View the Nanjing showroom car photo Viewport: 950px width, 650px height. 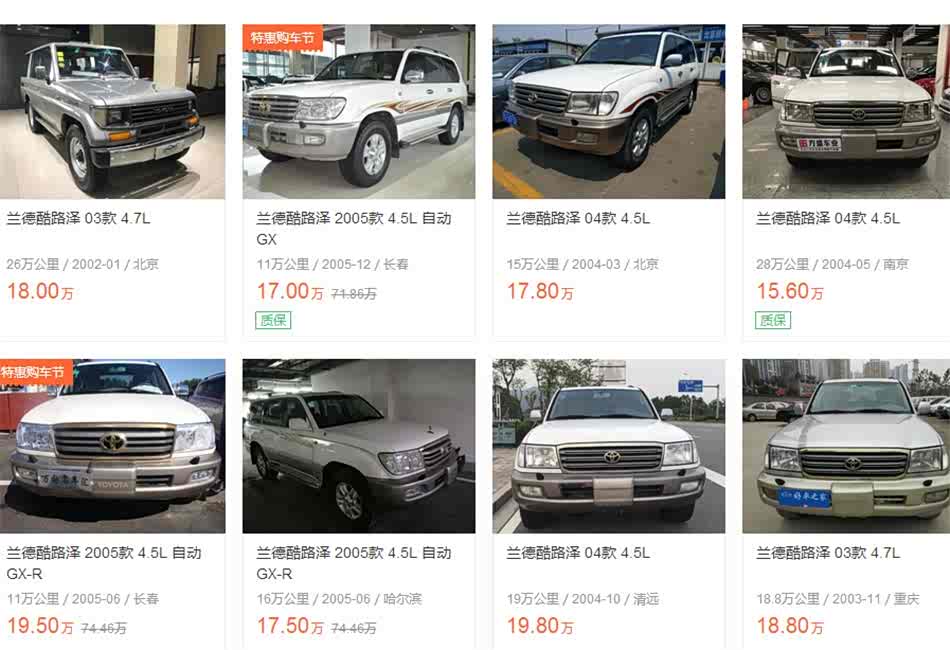click(846, 111)
